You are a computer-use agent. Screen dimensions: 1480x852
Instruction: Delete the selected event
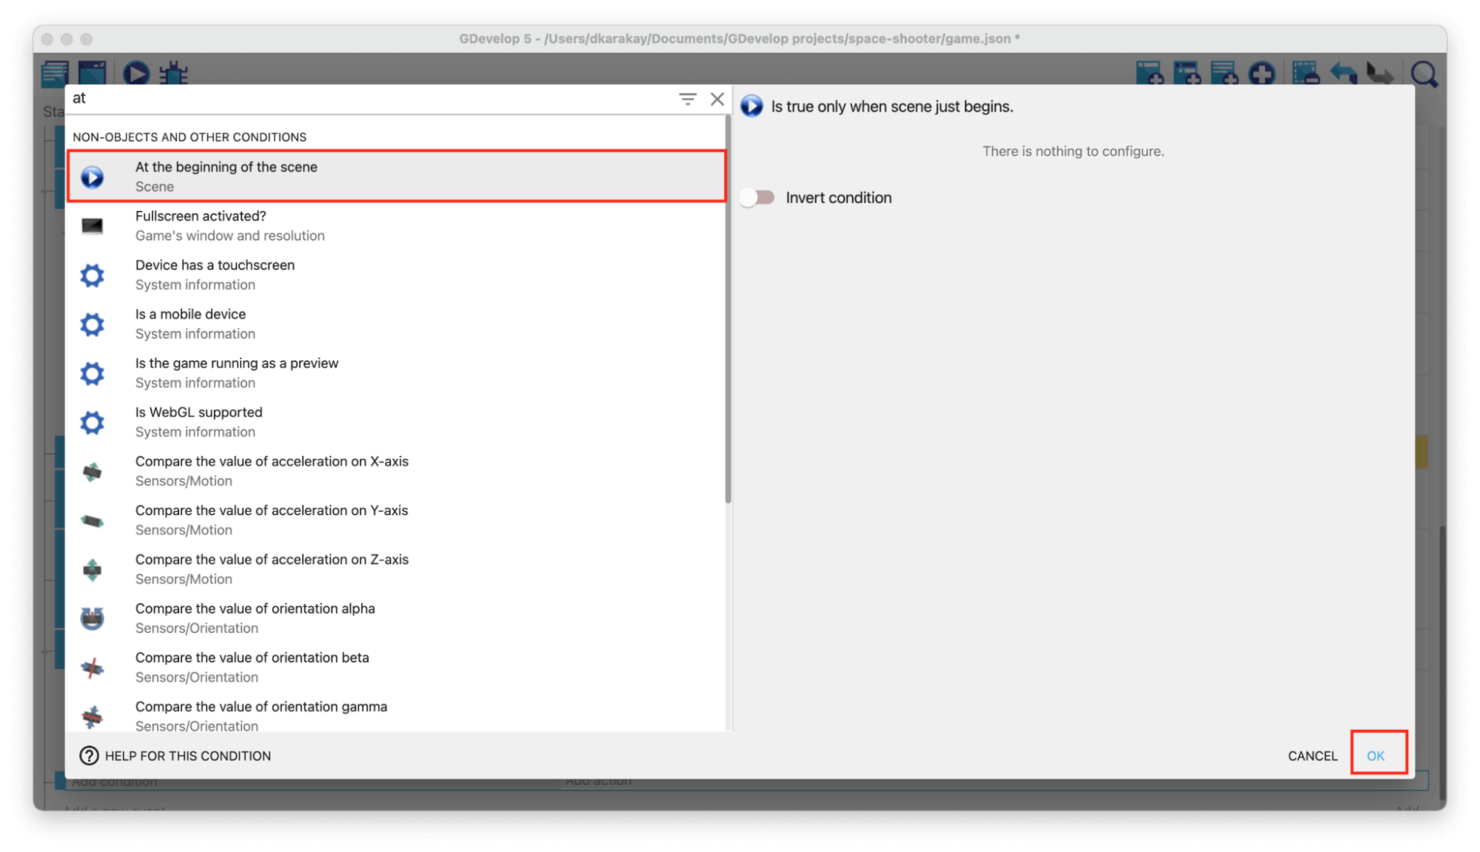click(x=1305, y=73)
